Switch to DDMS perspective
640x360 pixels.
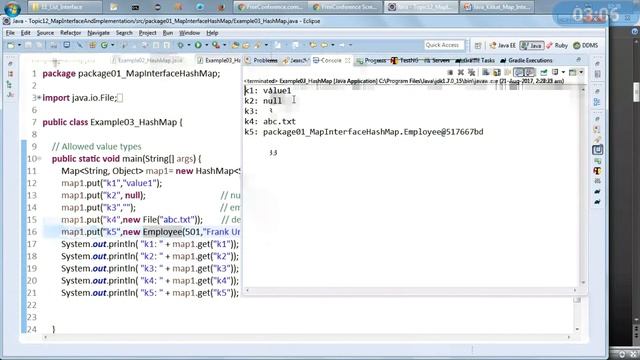pos(586,45)
